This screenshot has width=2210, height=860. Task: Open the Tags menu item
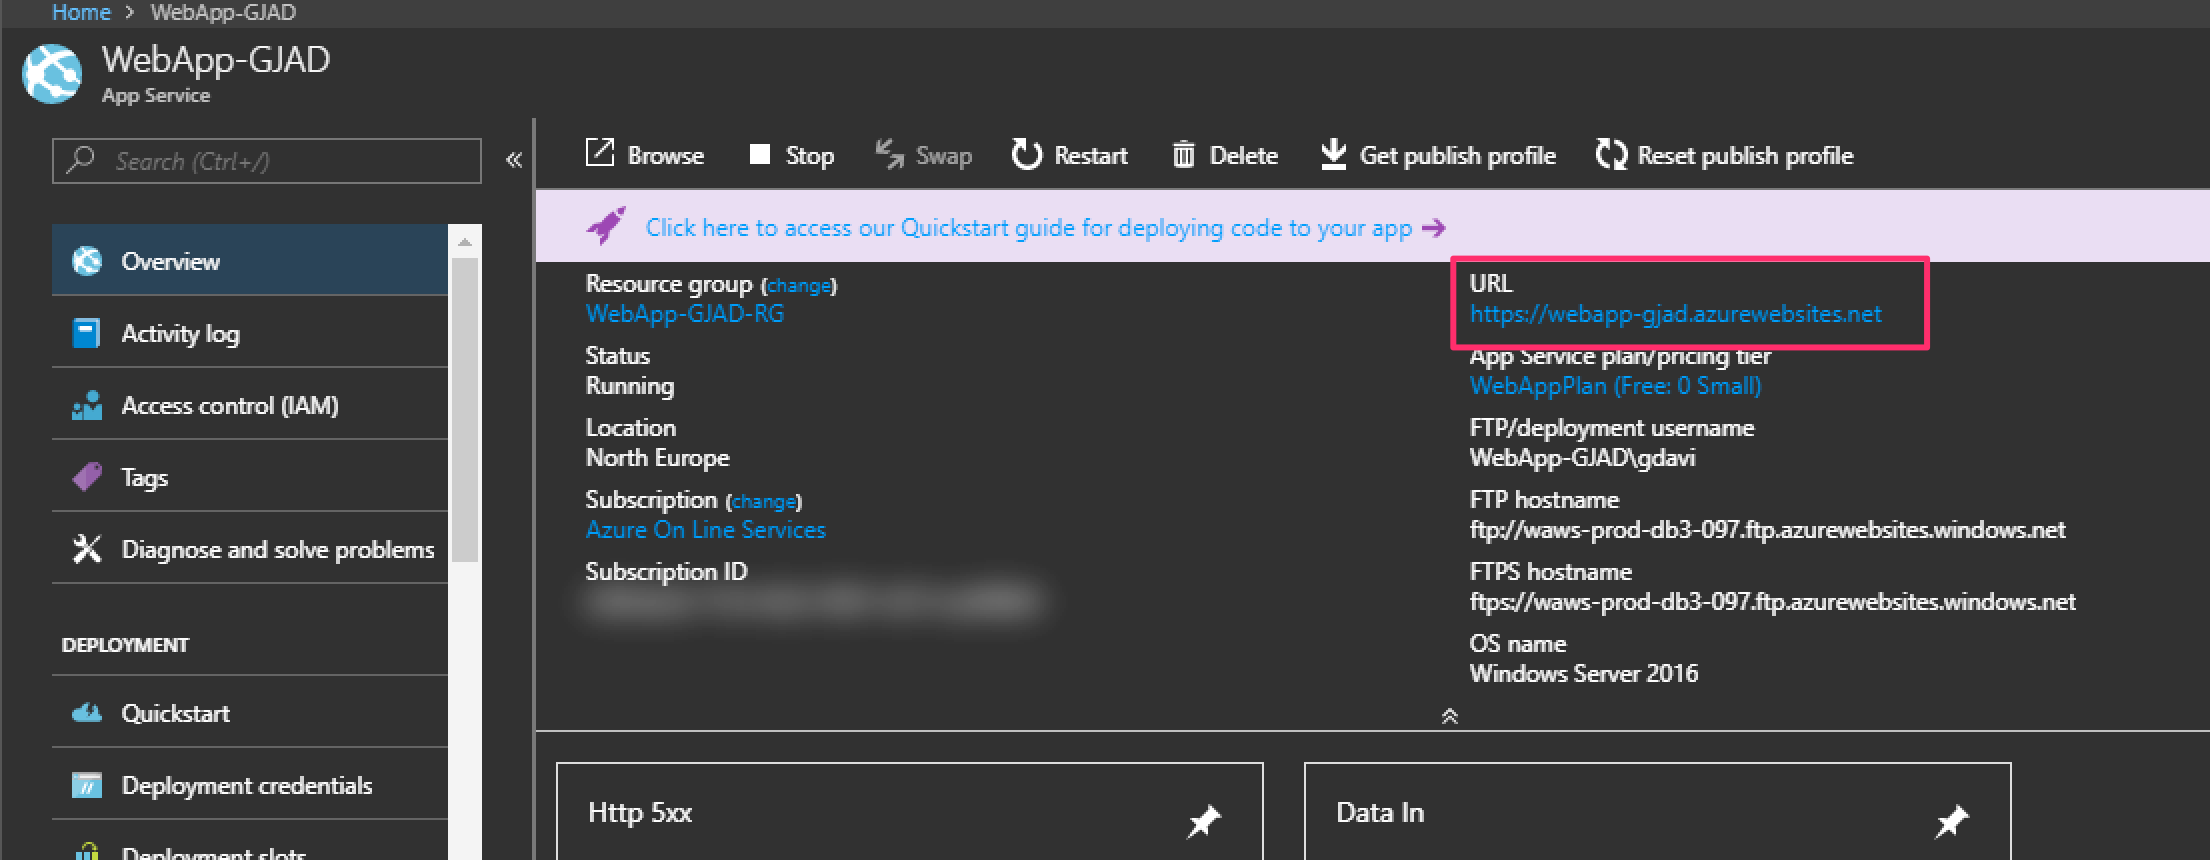[250, 477]
